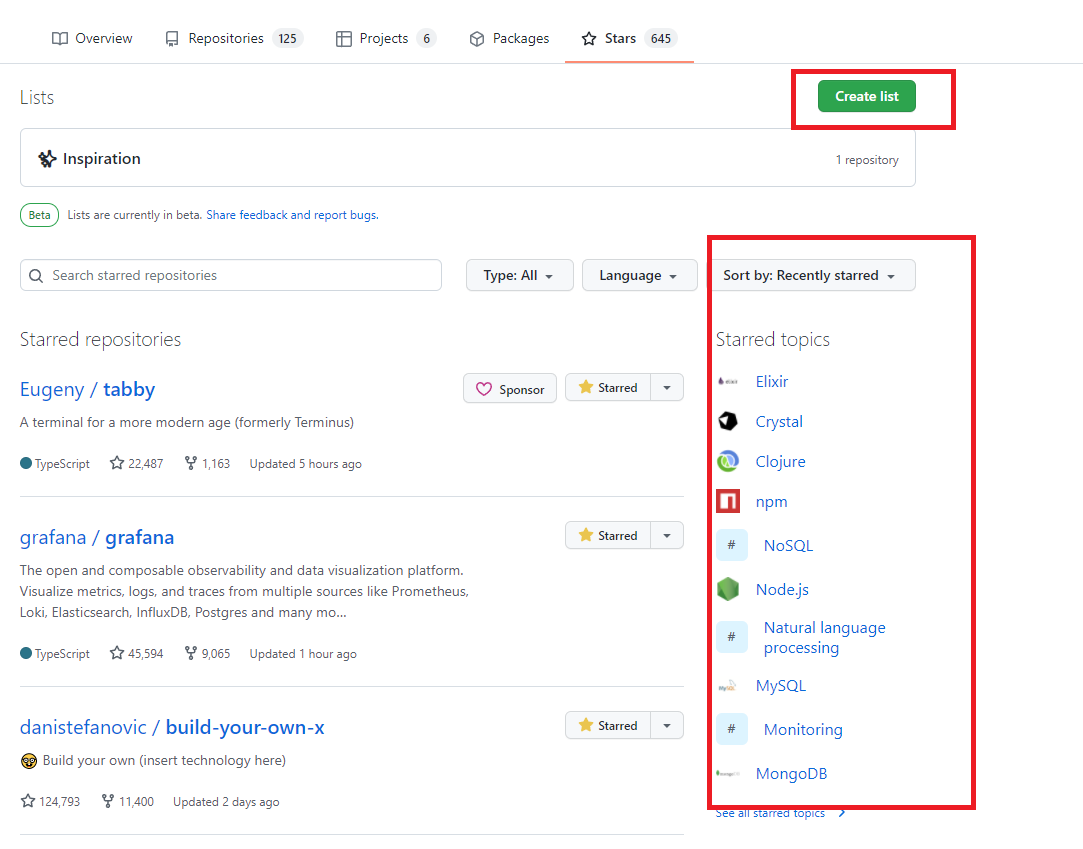This screenshot has height=849, width=1083.
Task: Open the Projects tab
Action: coord(385,39)
